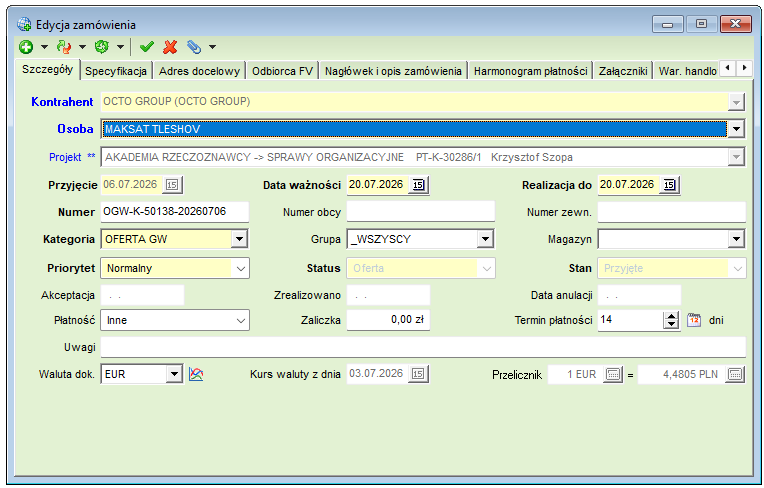Click the Numer obcy input field
This screenshot has width=764, height=488.
pyautogui.click(x=421, y=212)
